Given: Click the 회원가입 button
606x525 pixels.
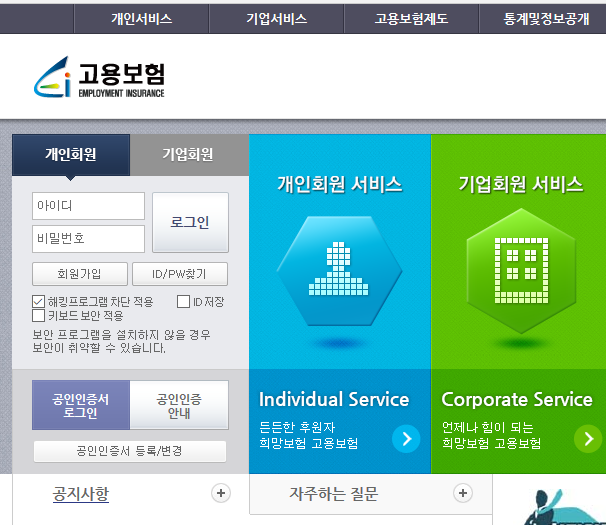Looking at the screenshot, I should (x=80, y=274).
